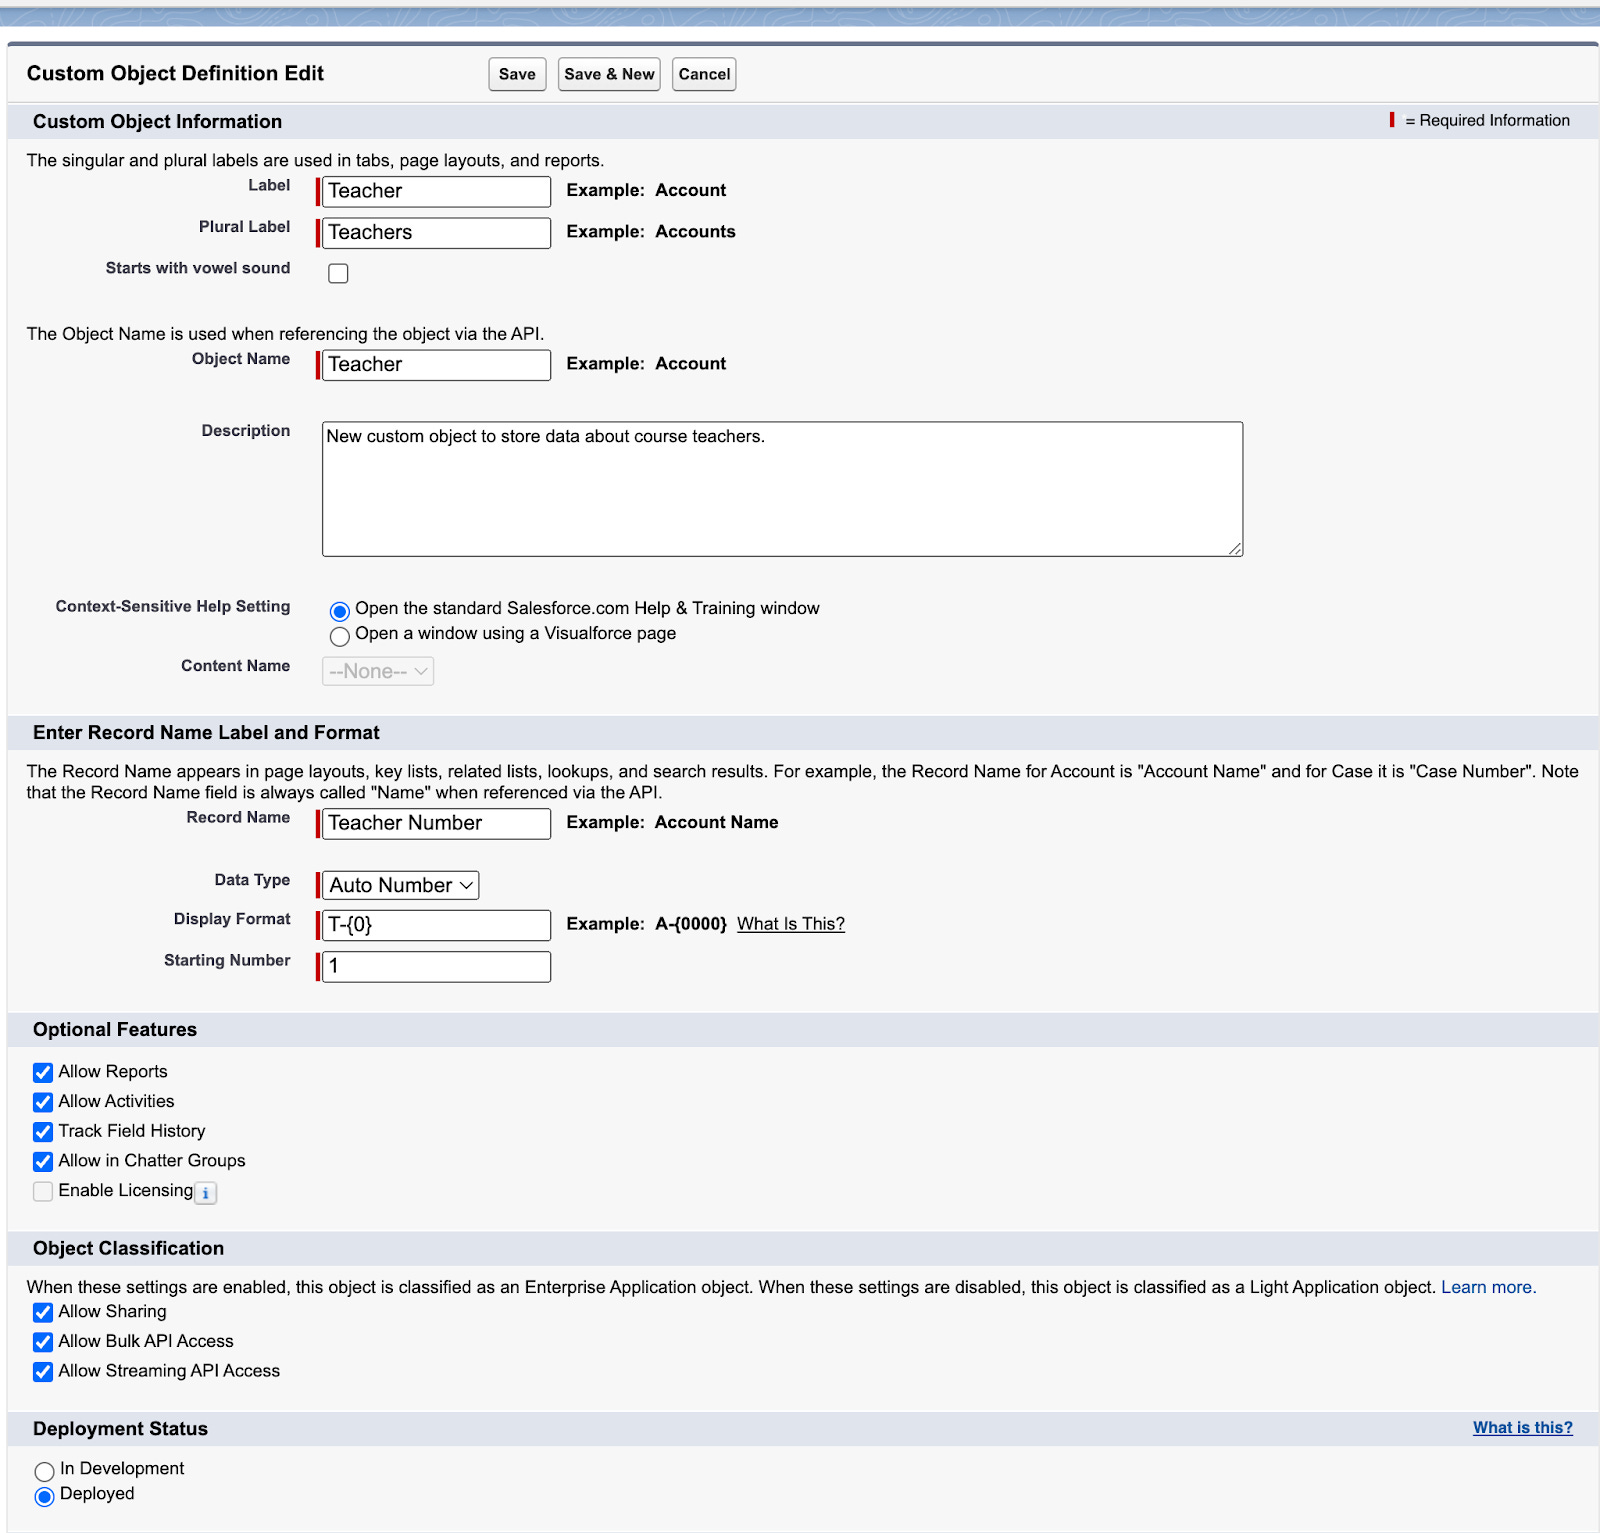Viewport: 1600px width, 1533px height.
Task: Click into the Description text area
Action: point(782,489)
